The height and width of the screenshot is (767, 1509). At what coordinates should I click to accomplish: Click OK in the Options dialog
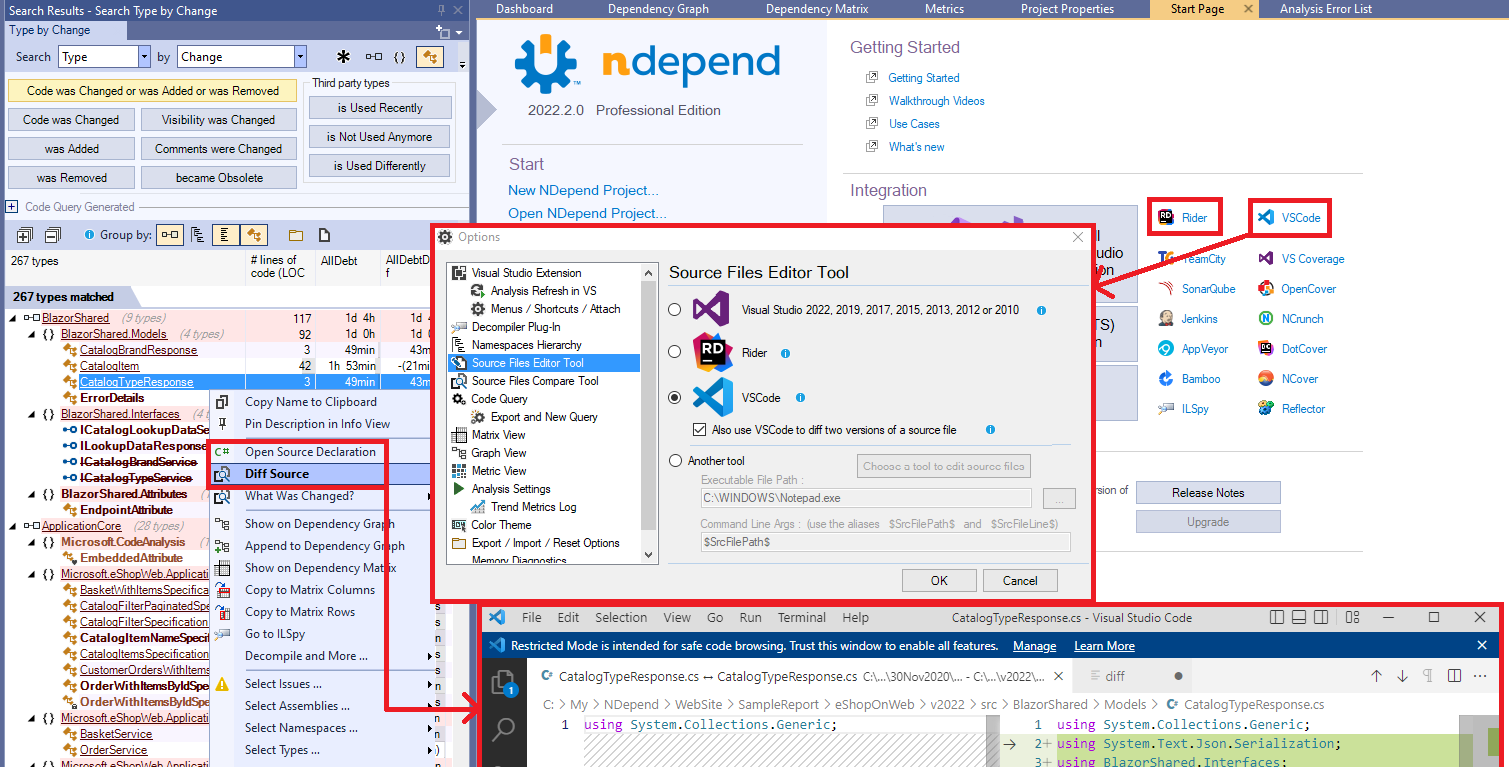[x=939, y=581]
